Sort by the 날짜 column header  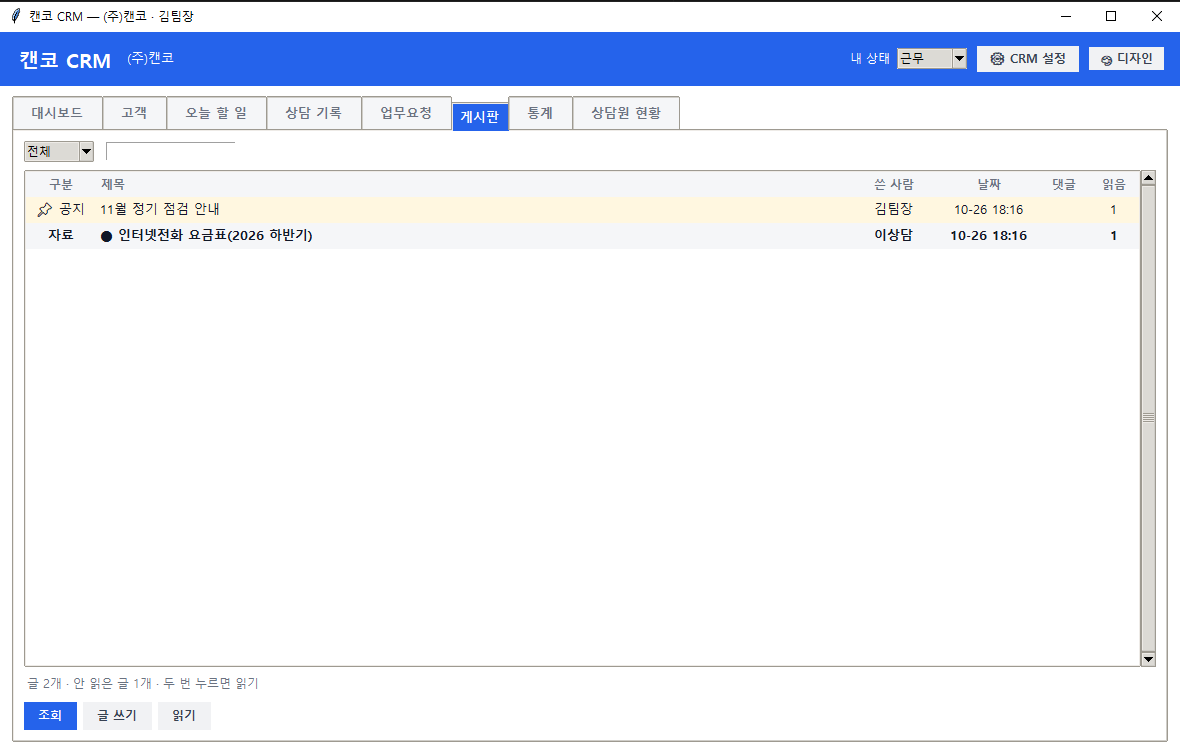pos(989,184)
